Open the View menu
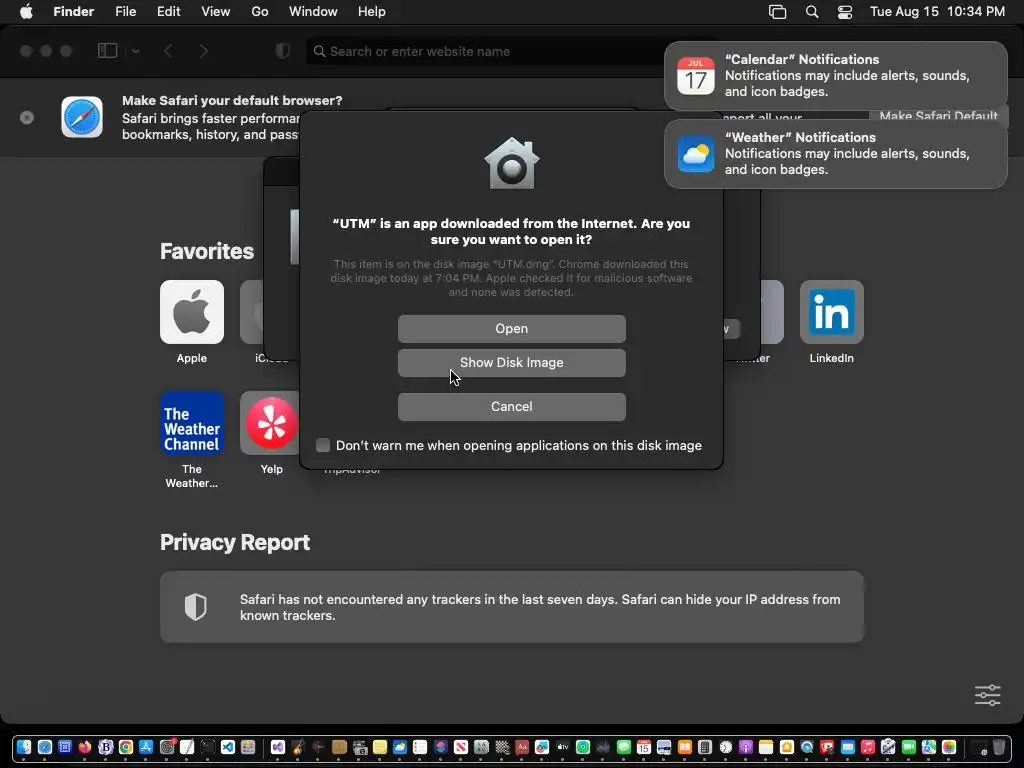This screenshot has width=1024, height=768. point(216,12)
